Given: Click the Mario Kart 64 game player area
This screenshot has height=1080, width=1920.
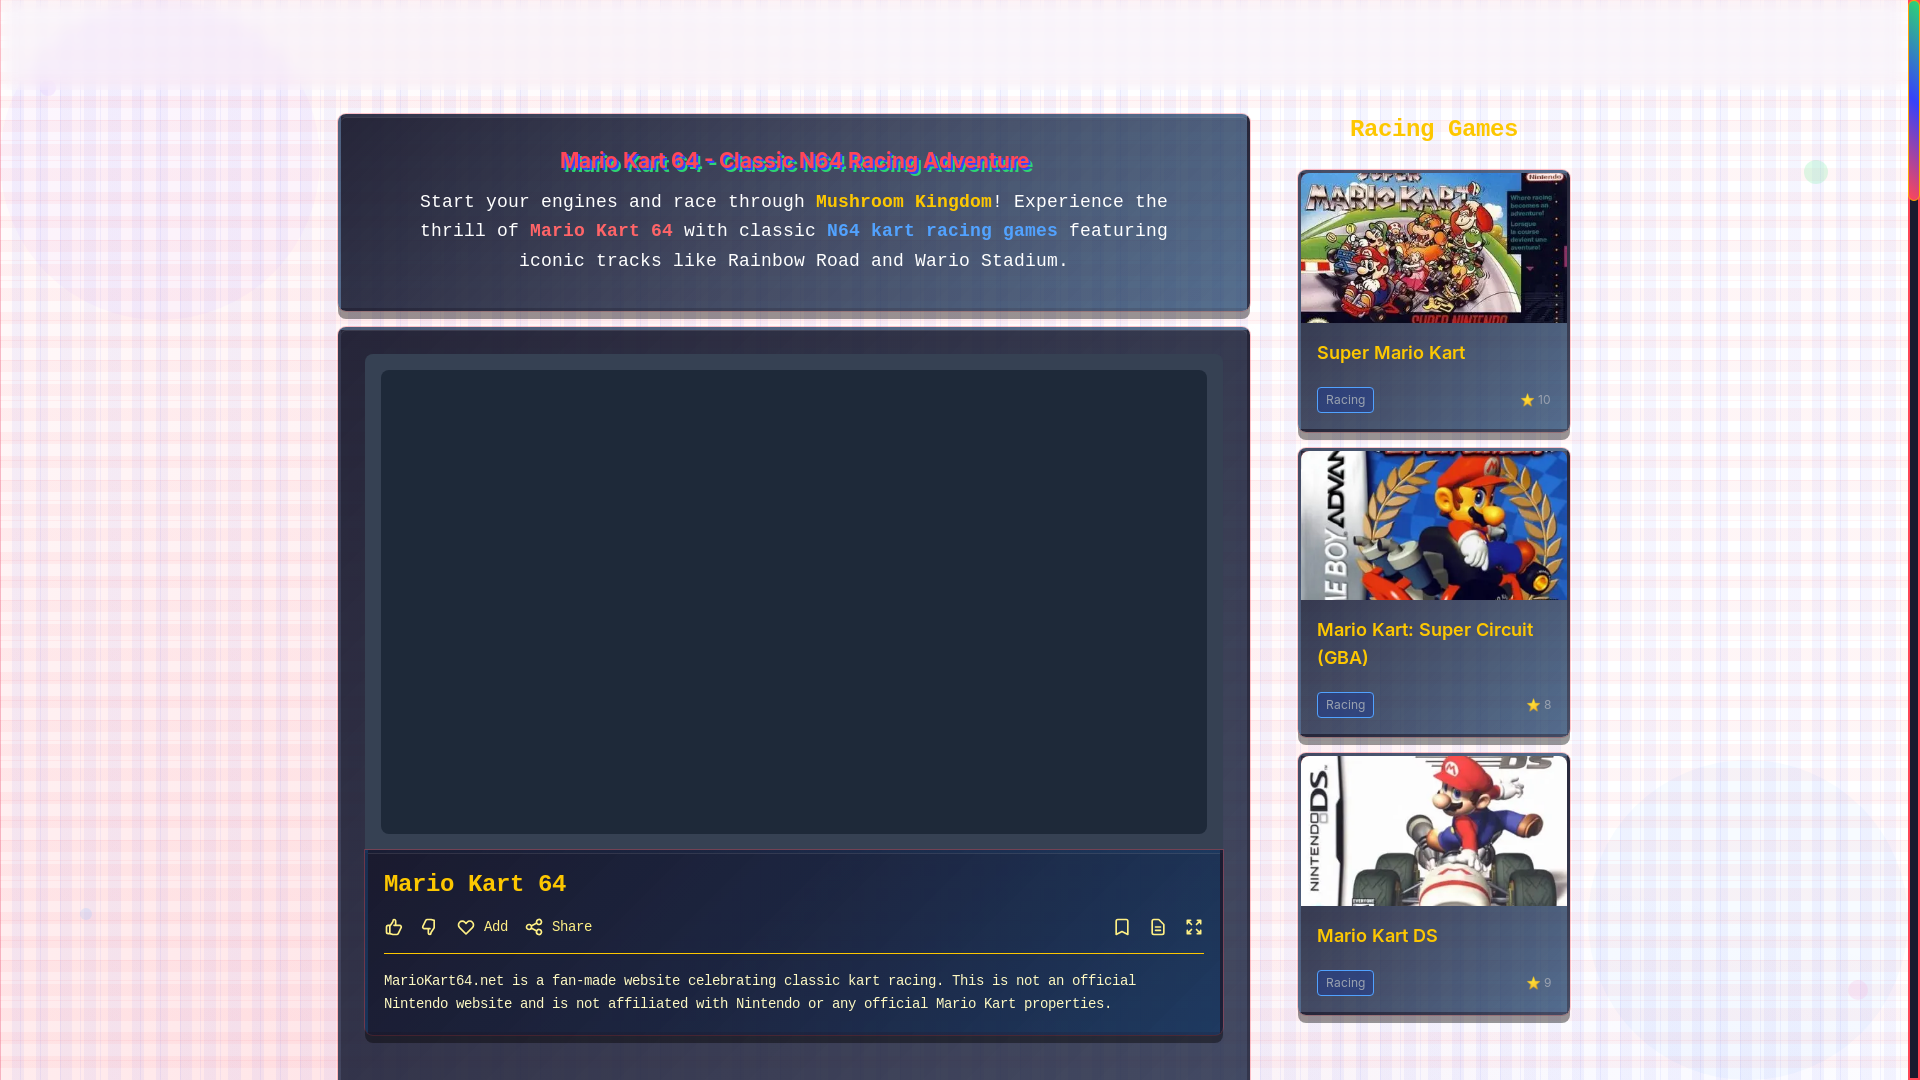Looking at the screenshot, I should click(794, 602).
